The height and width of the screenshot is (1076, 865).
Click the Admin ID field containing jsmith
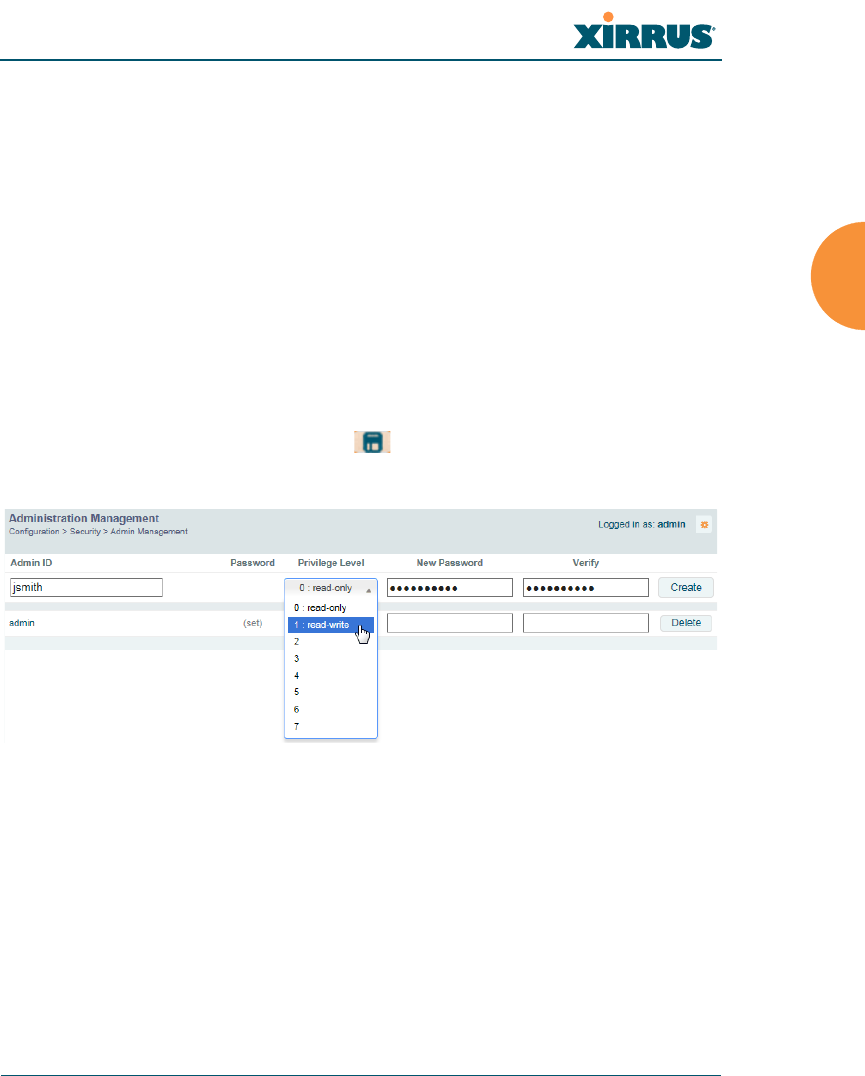86,587
